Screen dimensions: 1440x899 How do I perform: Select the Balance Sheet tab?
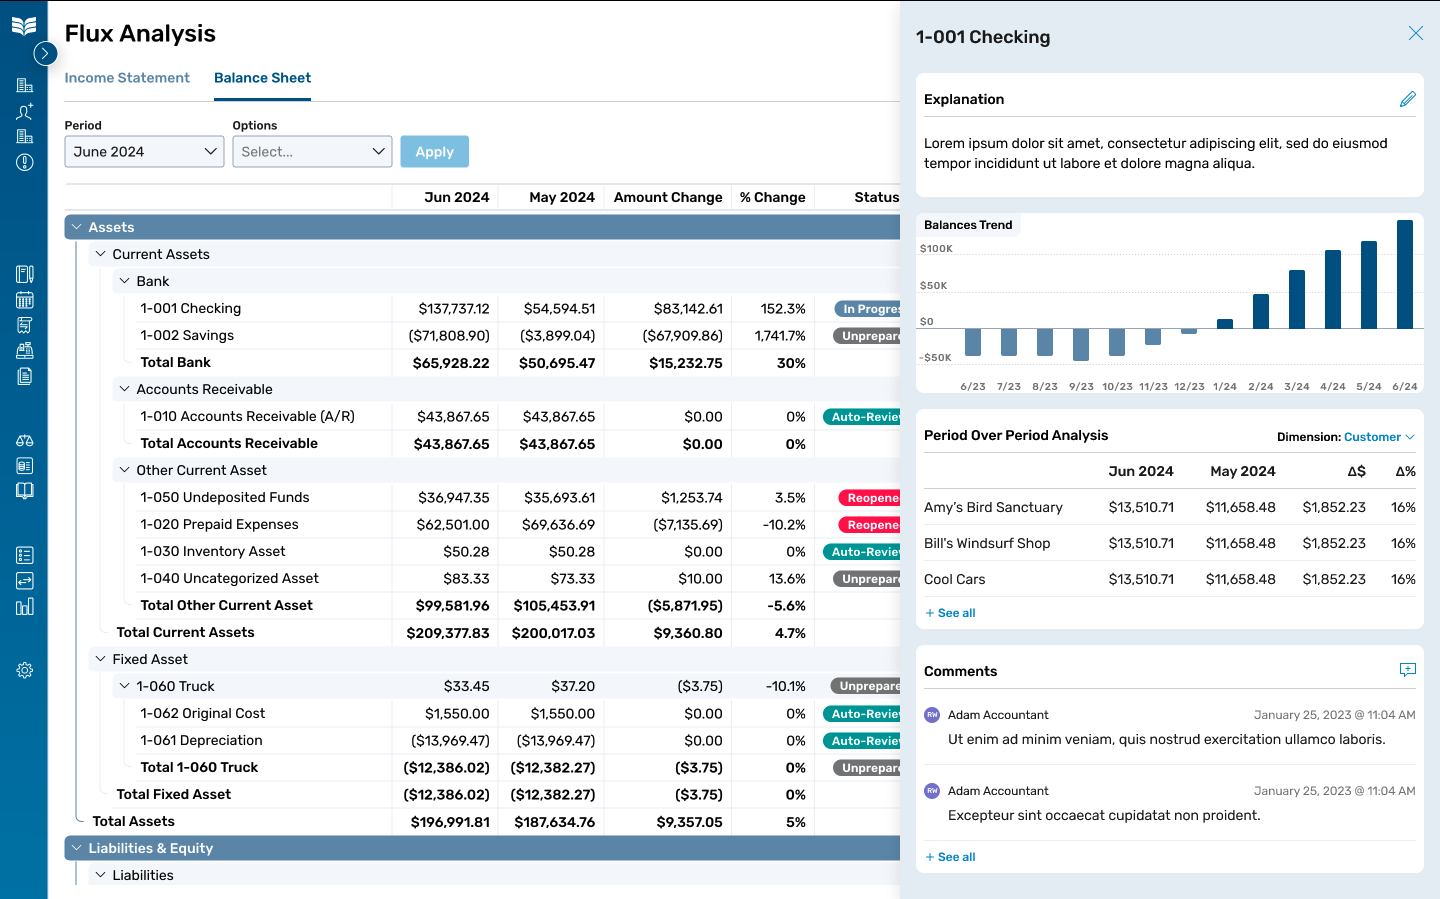click(x=262, y=78)
